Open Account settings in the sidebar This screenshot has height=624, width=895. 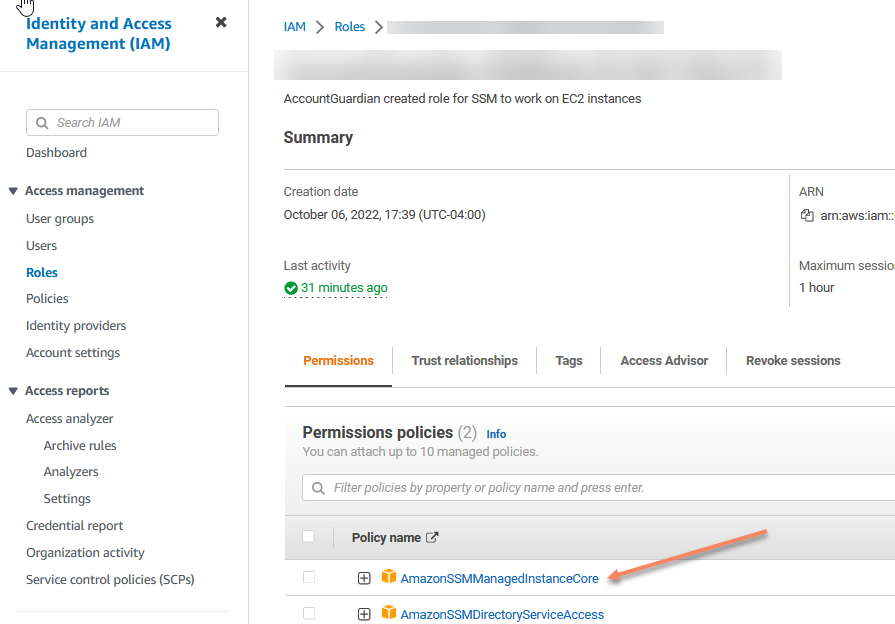pyautogui.click(x=73, y=353)
